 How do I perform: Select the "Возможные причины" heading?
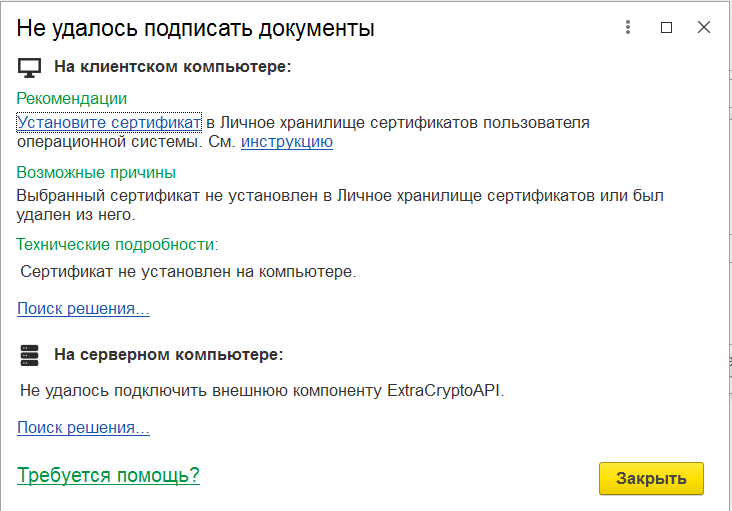96,172
